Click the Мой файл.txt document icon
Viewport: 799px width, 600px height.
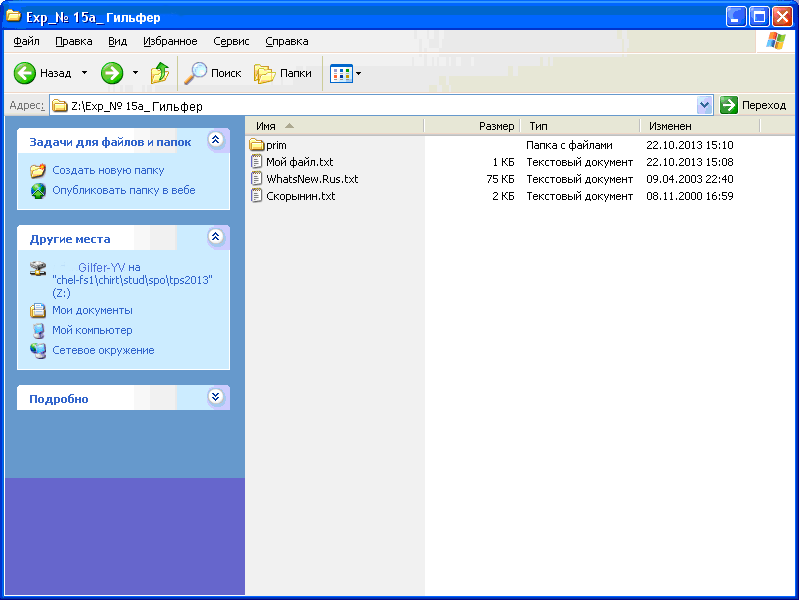257,162
